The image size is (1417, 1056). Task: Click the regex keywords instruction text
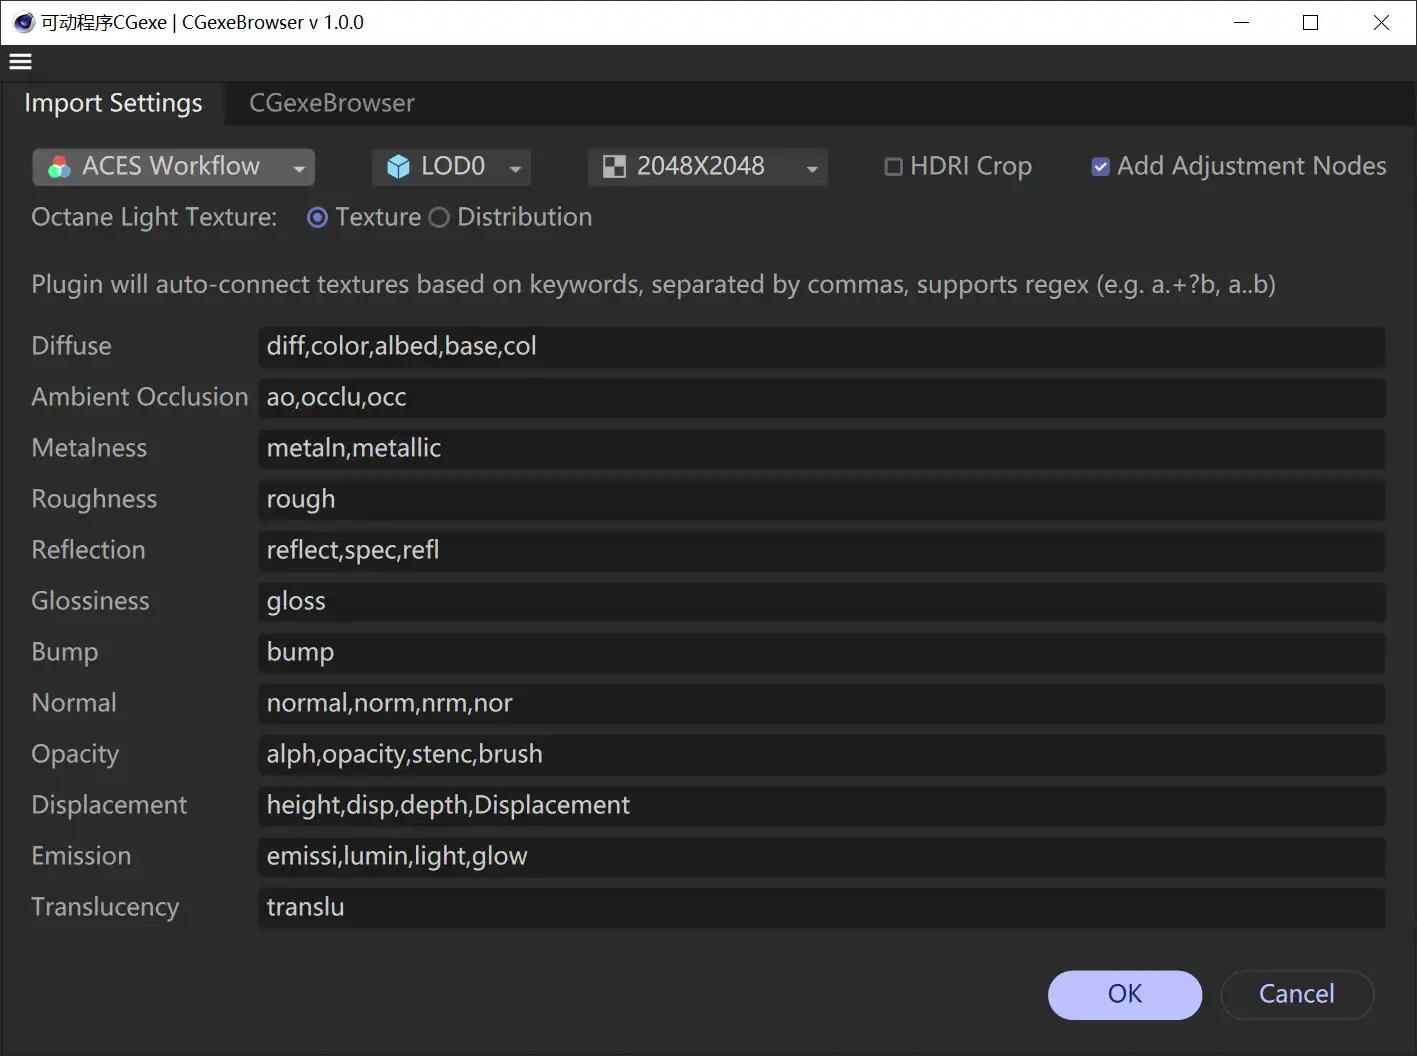click(653, 285)
